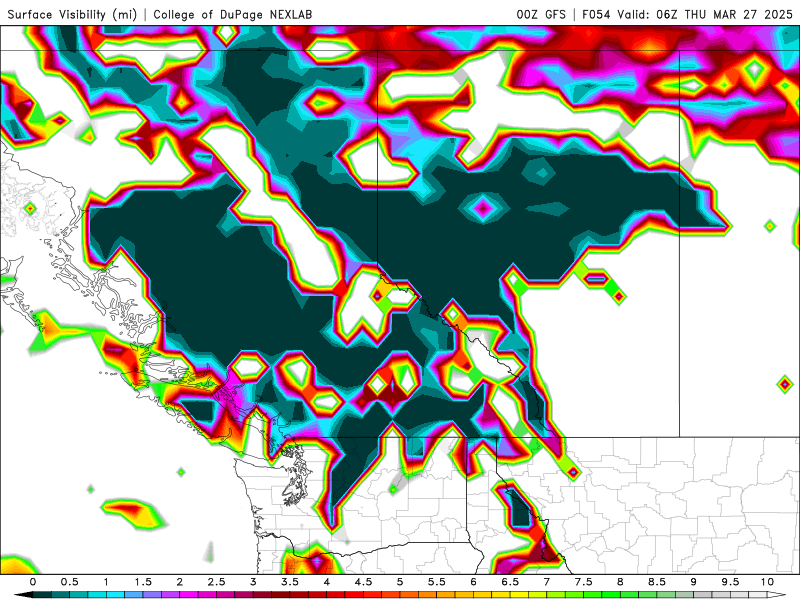Image resolution: width=800 pixels, height=600 pixels.
Task: Click the '10' label on the color scale
Action: coord(767,582)
